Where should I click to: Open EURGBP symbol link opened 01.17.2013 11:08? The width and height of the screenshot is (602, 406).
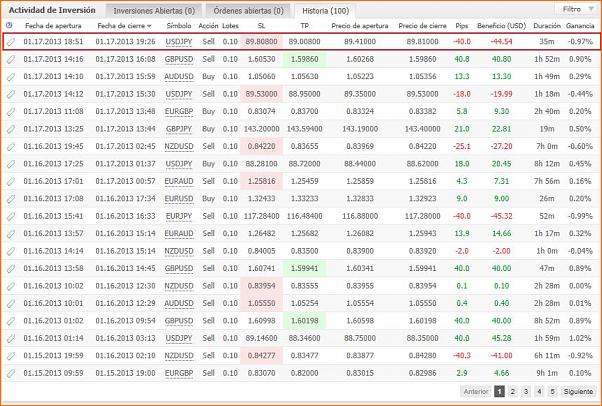click(179, 111)
